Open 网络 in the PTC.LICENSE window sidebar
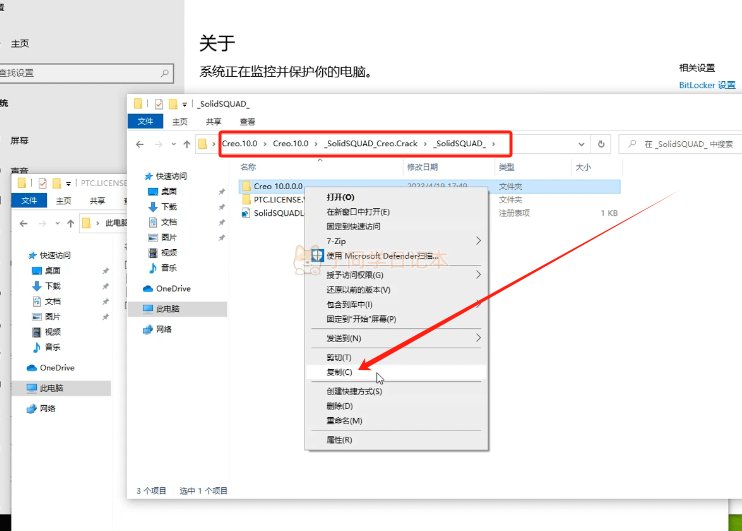 pyautogui.click(x=41, y=408)
